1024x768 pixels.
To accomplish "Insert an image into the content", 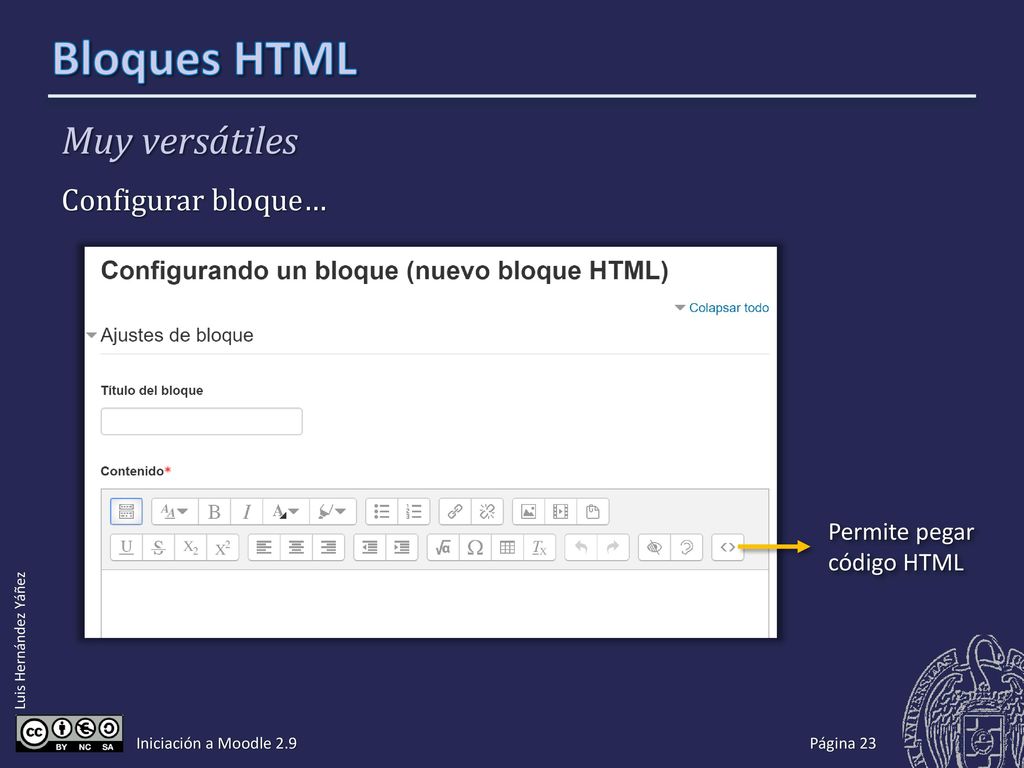I will pyautogui.click(x=528, y=511).
